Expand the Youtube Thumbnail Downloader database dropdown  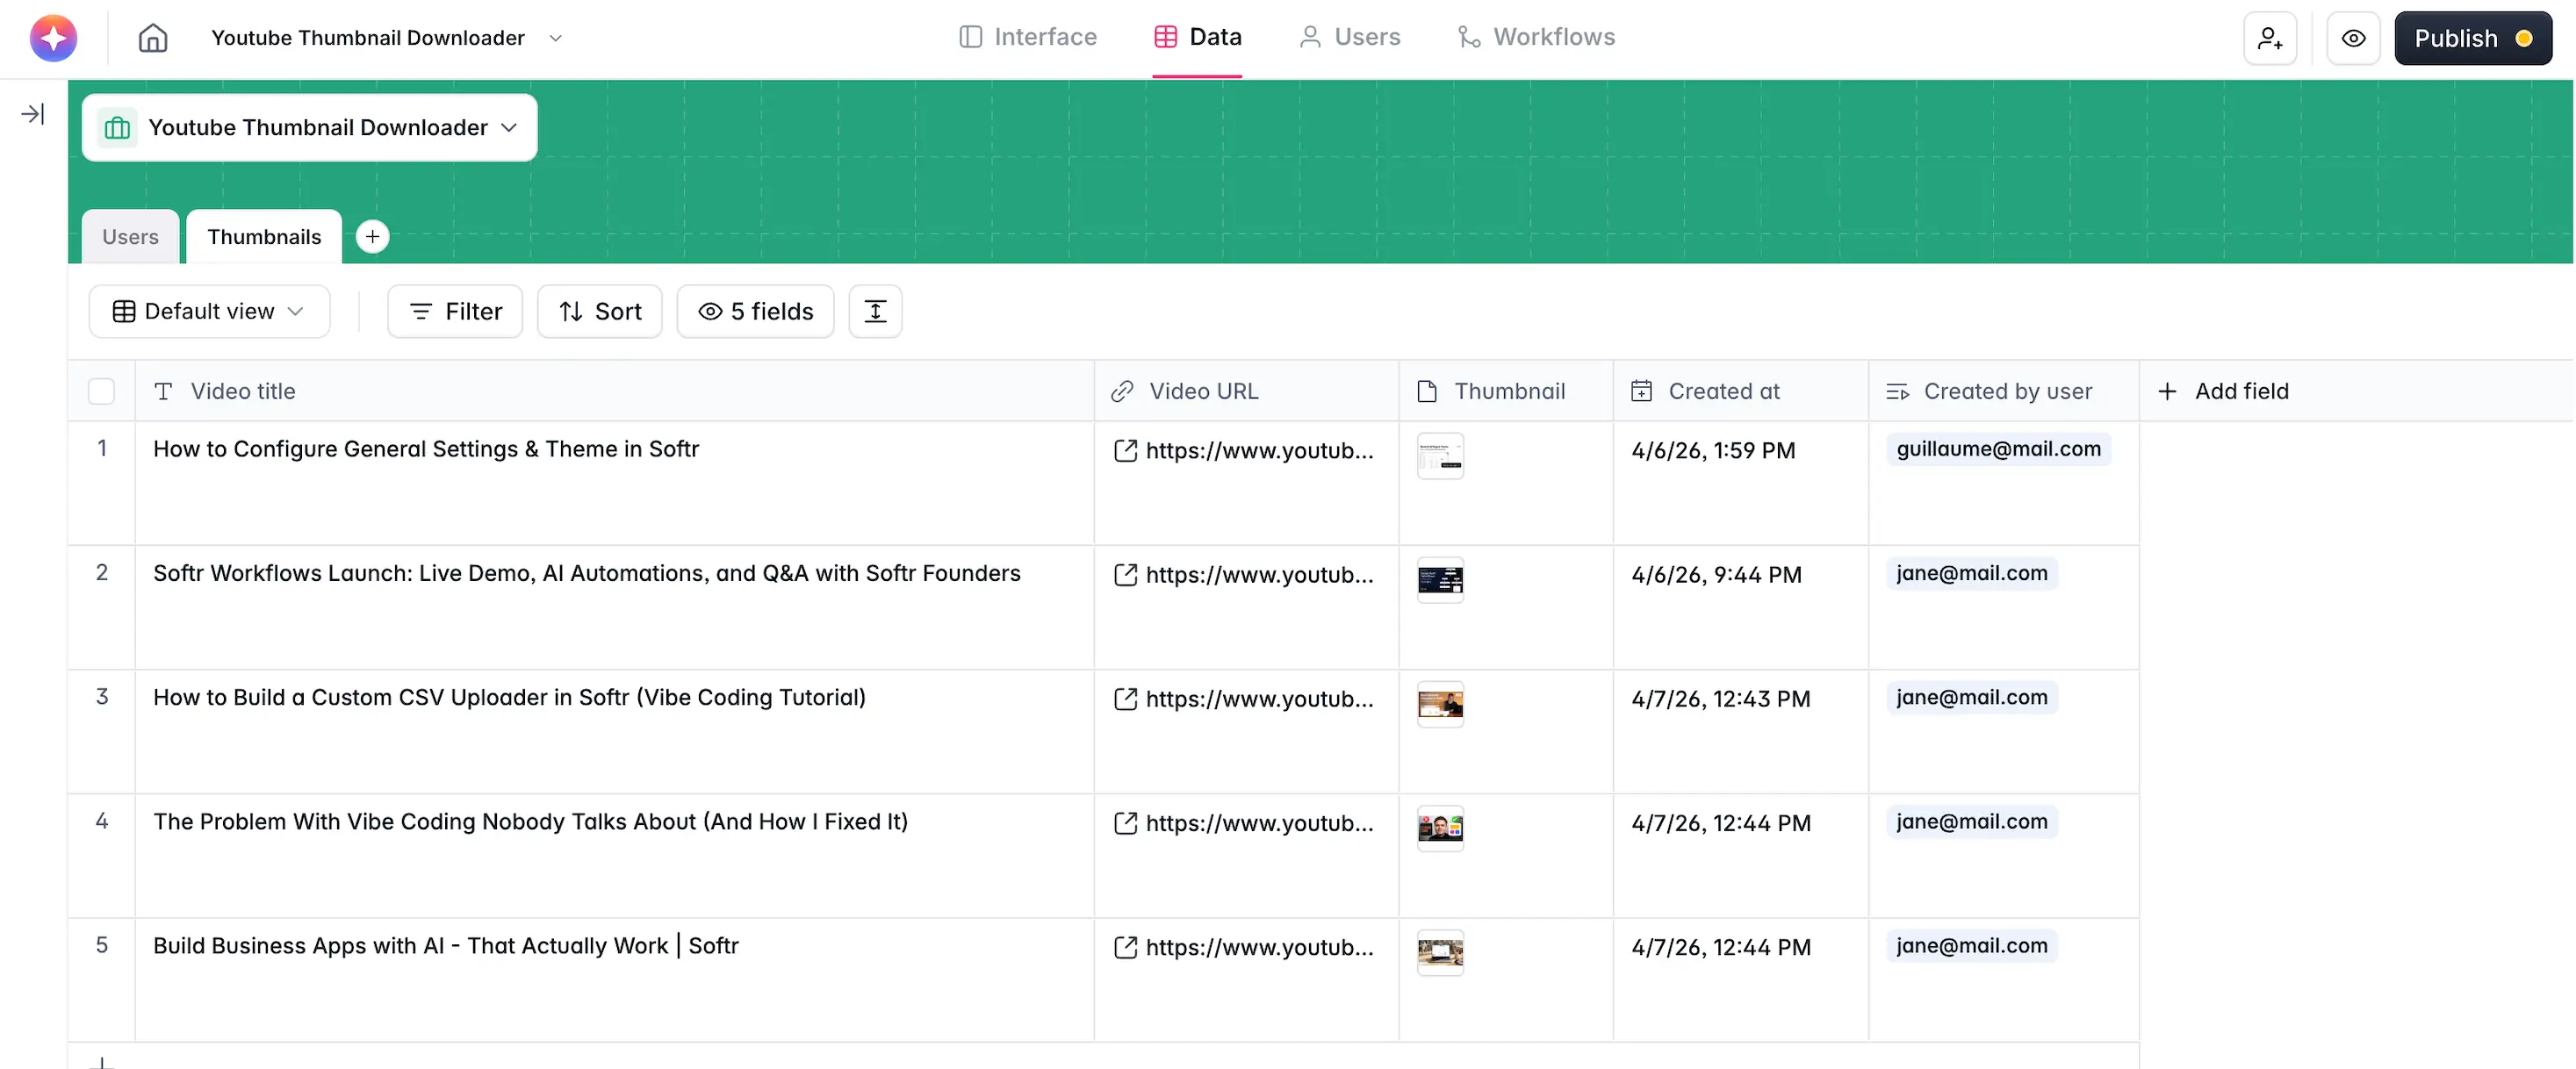[309, 128]
